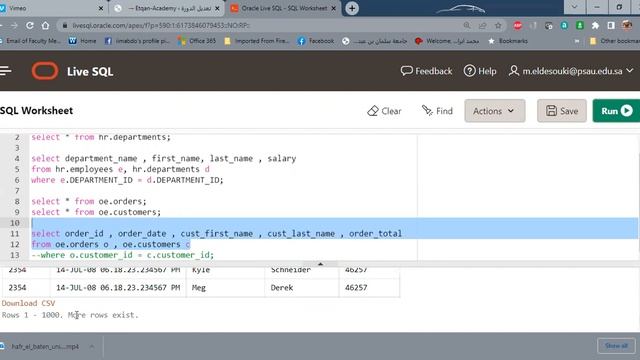Expand the m.eldesouki@psau.edu.sa account menu
Viewport: 640px width, 360px height.
tap(571, 71)
